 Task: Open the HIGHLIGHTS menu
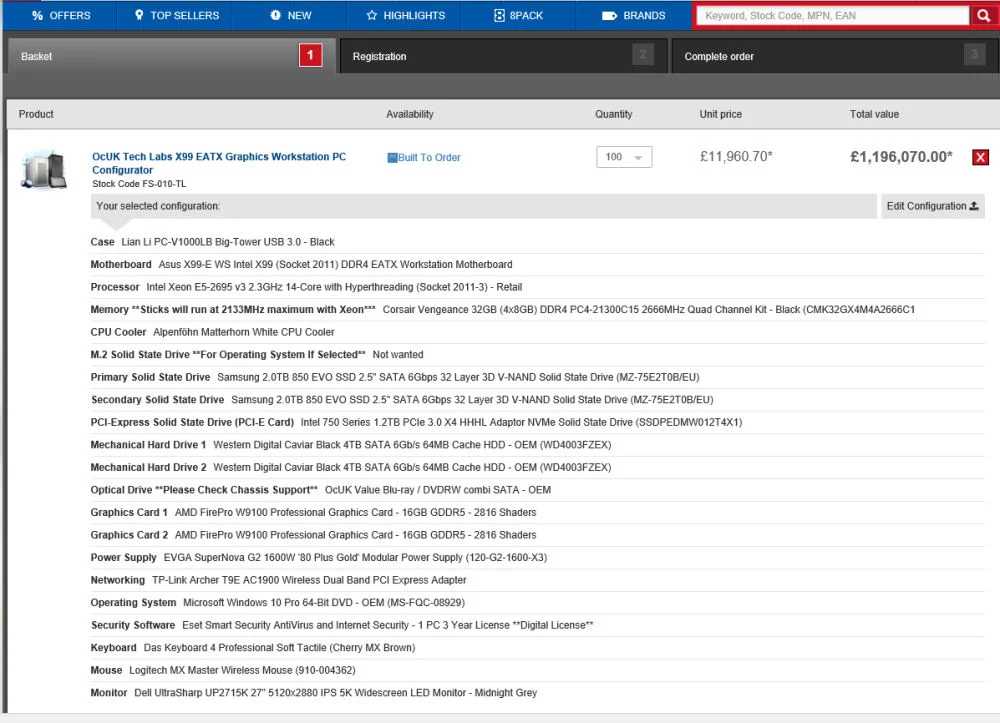pos(404,15)
